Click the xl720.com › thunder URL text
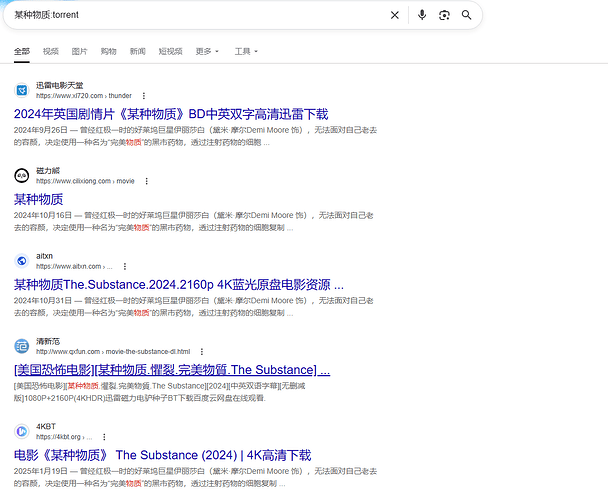This screenshot has height=500, width=608. (x=84, y=96)
